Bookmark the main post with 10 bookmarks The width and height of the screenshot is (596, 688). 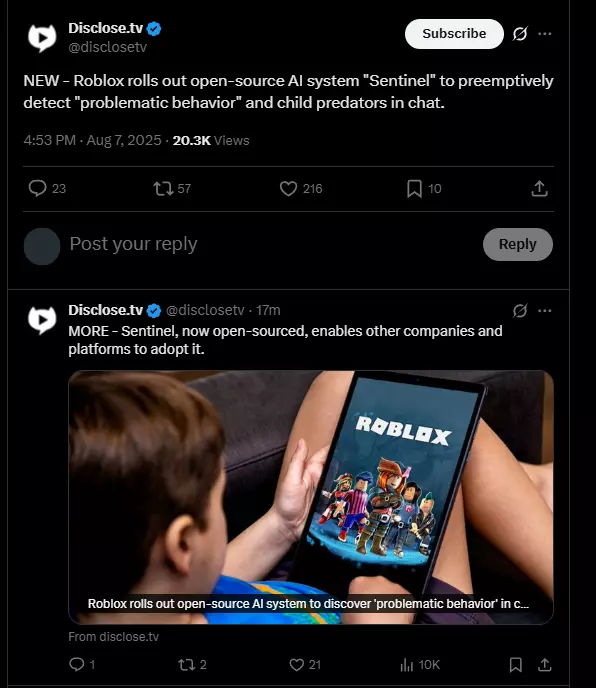pos(414,189)
